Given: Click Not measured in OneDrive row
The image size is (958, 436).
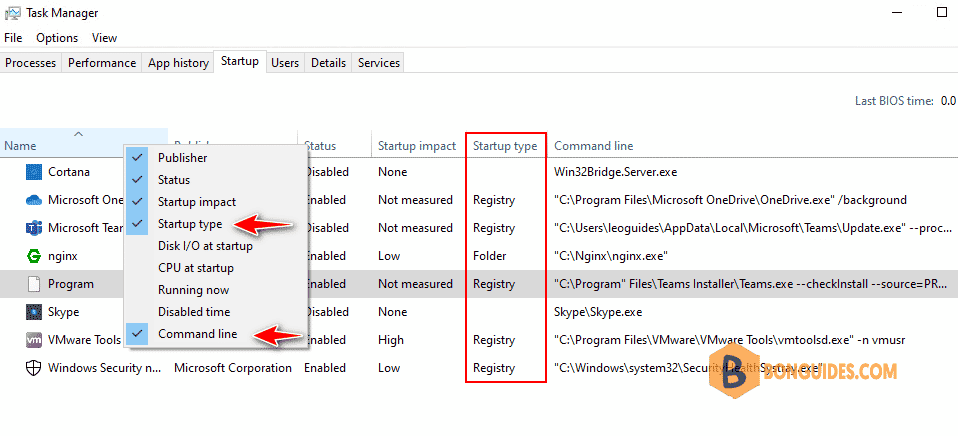Looking at the screenshot, I should pyautogui.click(x=415, y=200).
